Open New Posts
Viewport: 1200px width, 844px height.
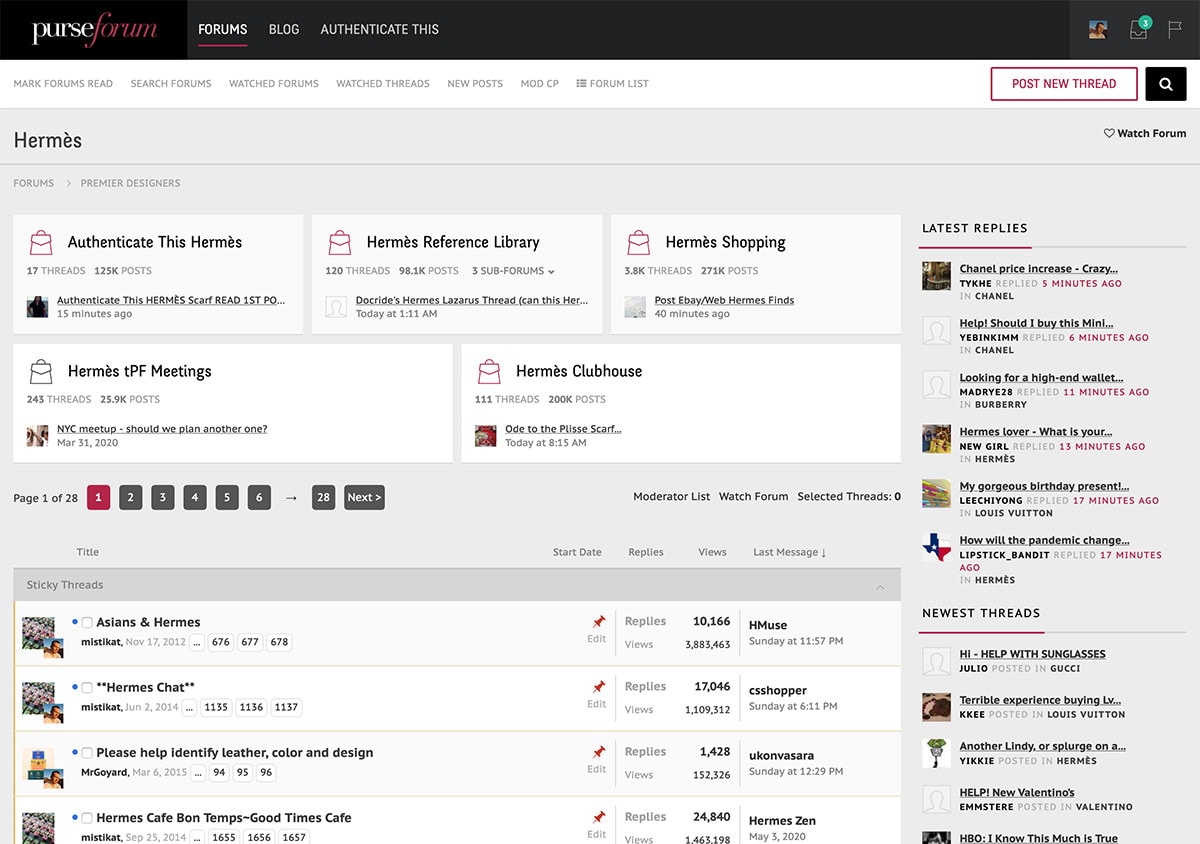tap(475, 84)
